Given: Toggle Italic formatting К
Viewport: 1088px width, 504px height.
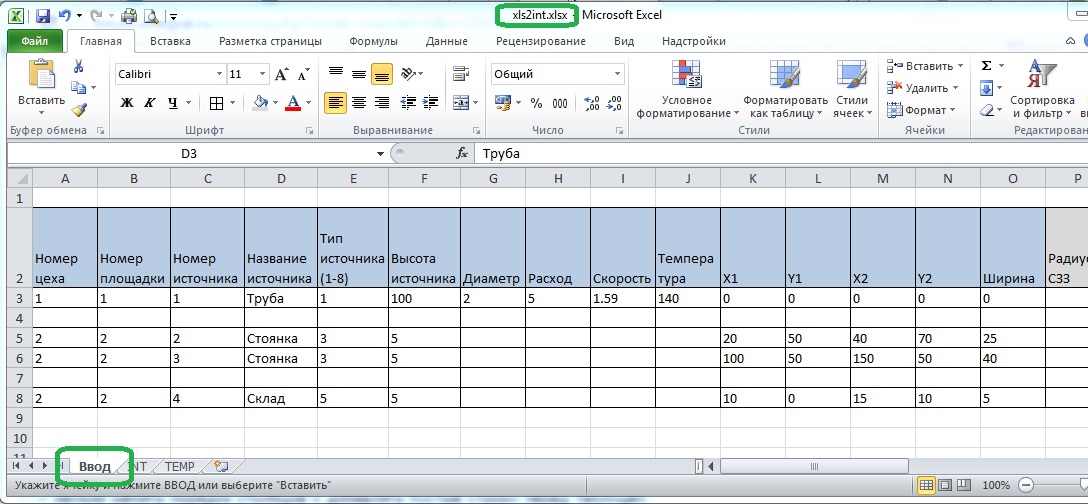Looking at the screenshot, I should 149,103.
